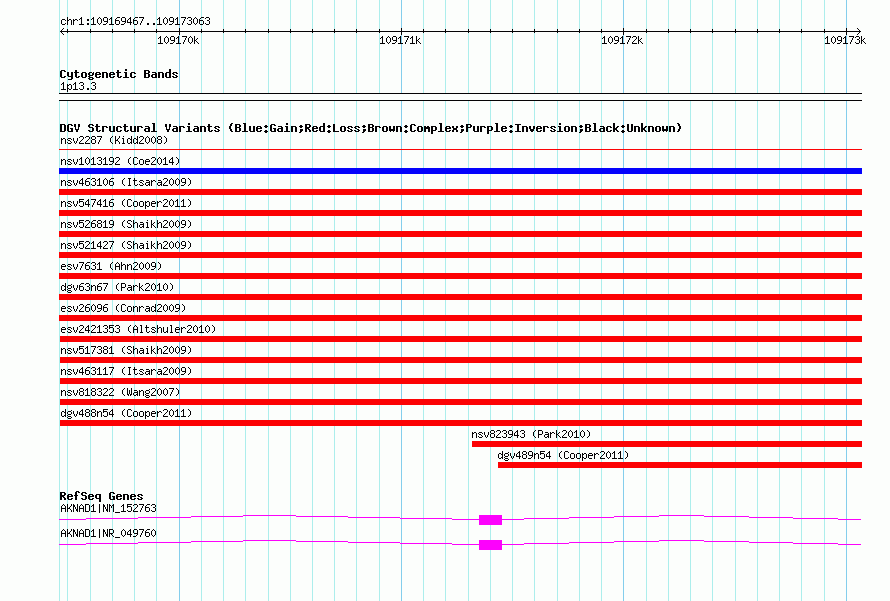
Task: Select the nsv2287 (Kidd2008) thin red line
Action: (x=460, y=149)
